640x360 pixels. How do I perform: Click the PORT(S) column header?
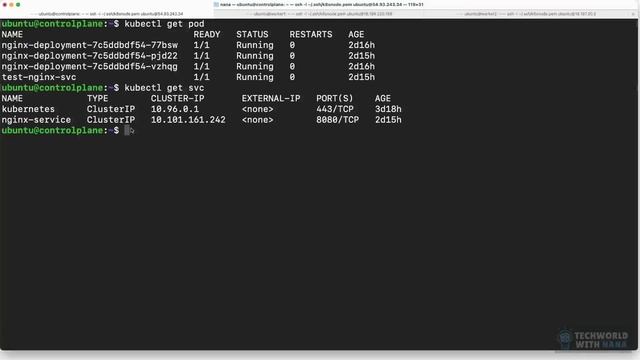point(335,98)
